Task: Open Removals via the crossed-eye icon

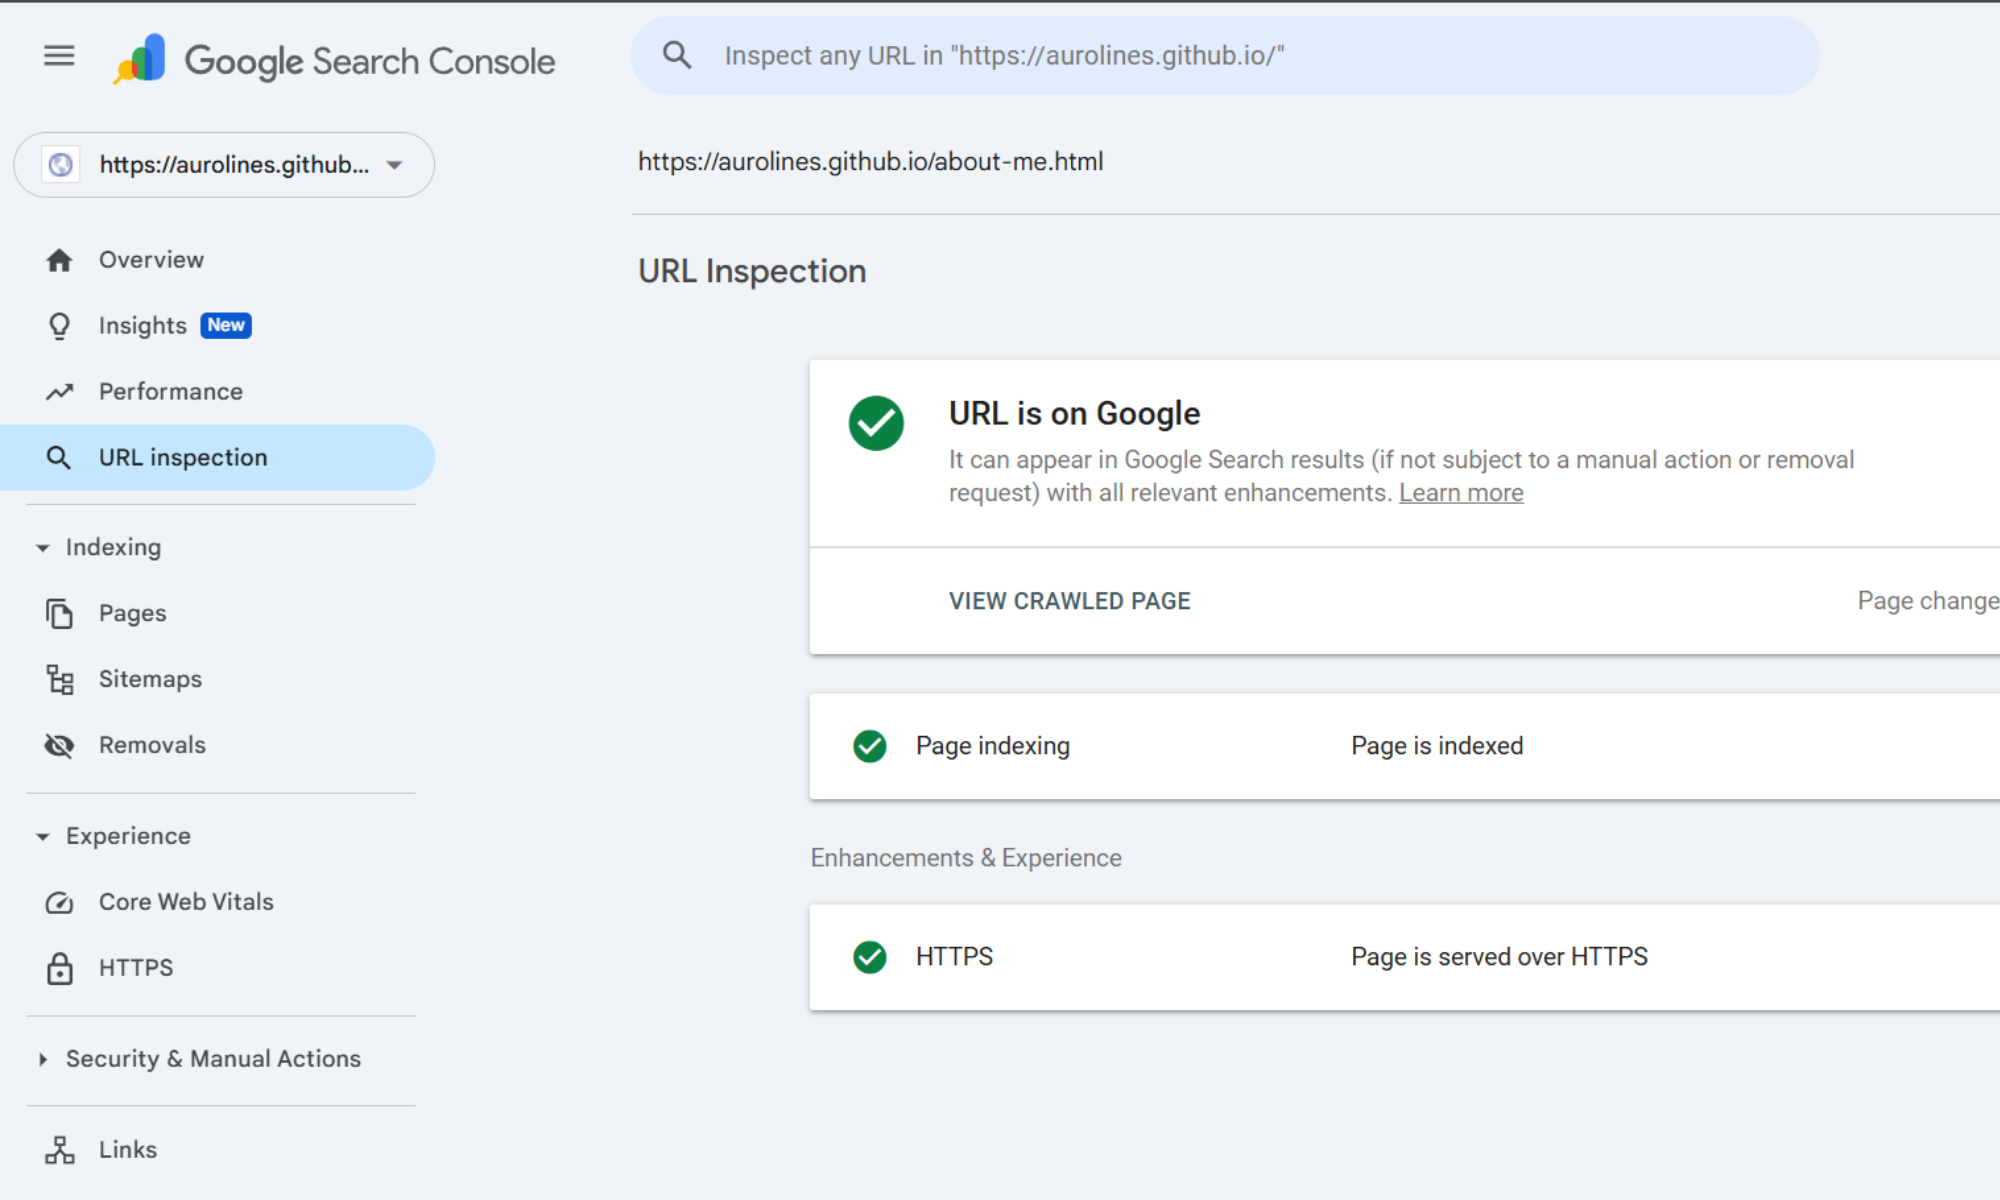Action: click(x=59, y=745)
